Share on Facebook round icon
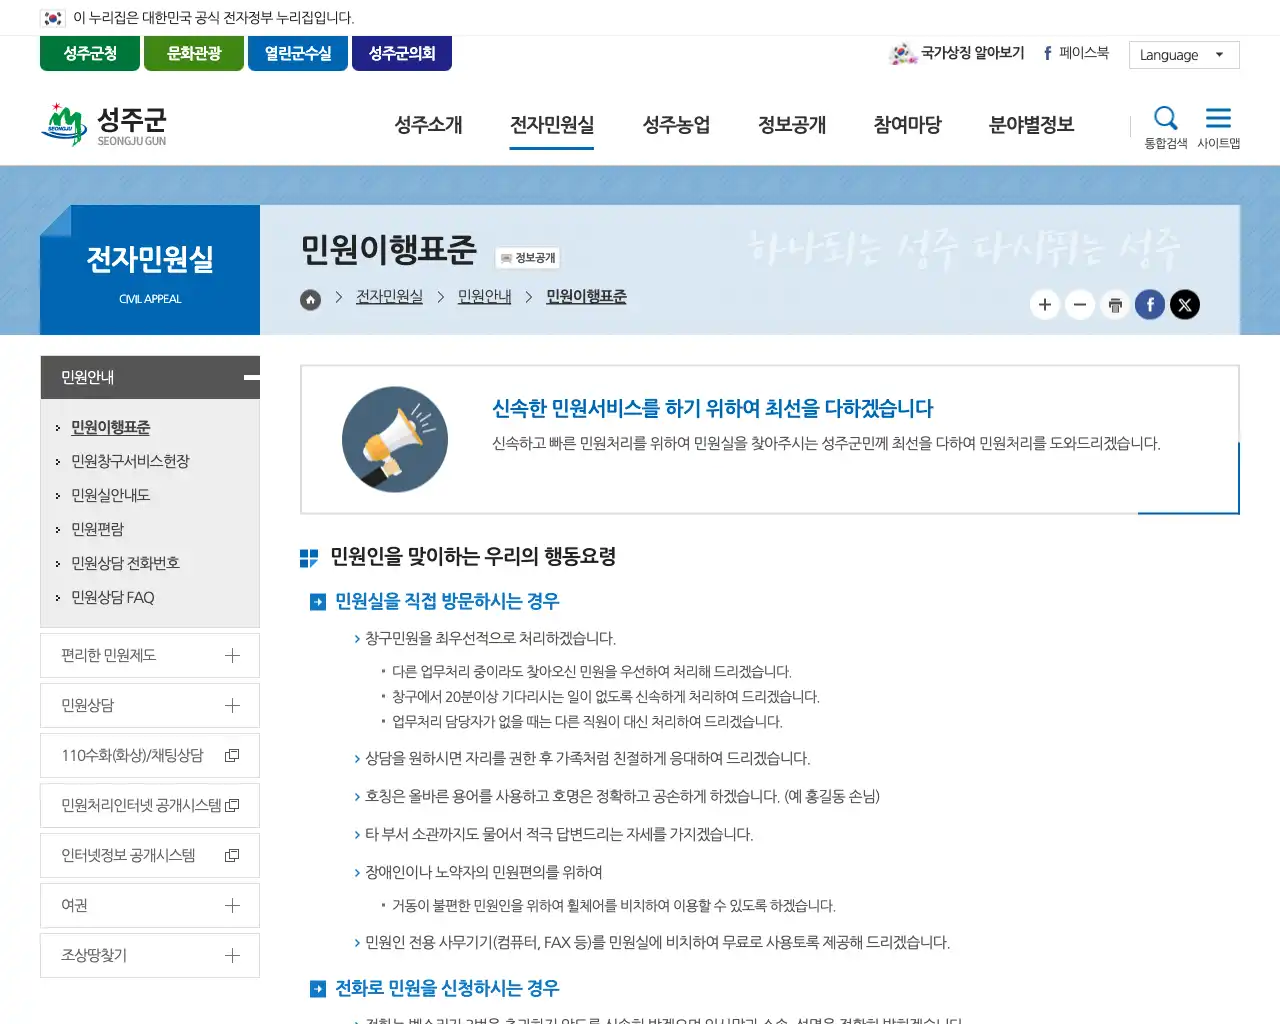 tap(1150, 305)
